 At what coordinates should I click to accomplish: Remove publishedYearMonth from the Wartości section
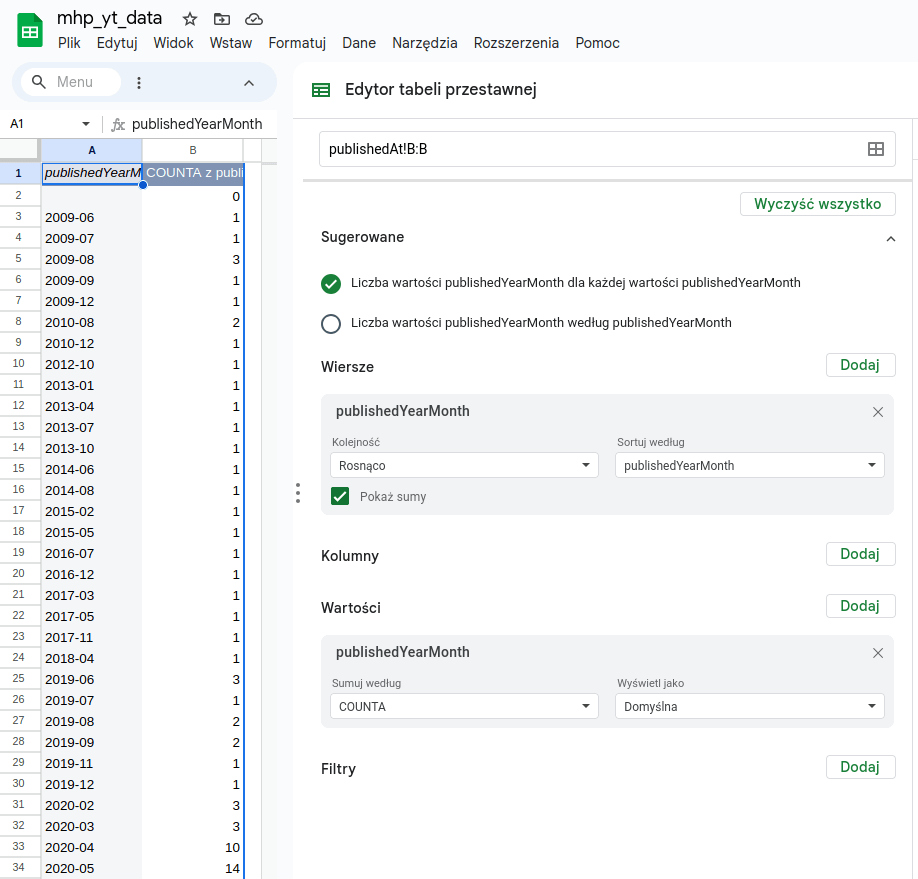click(x=877, y=653)
